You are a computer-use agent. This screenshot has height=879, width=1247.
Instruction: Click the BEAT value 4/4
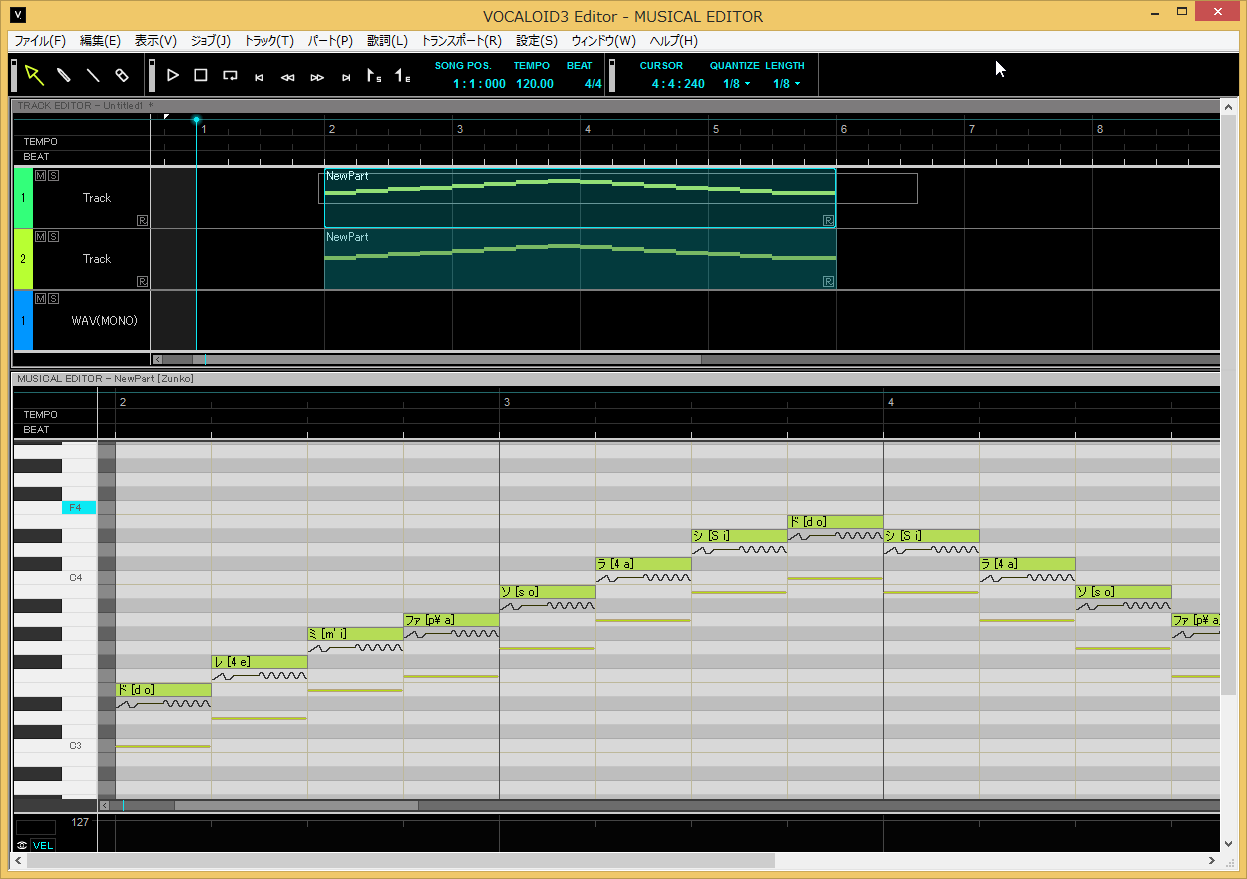(593, 84)
